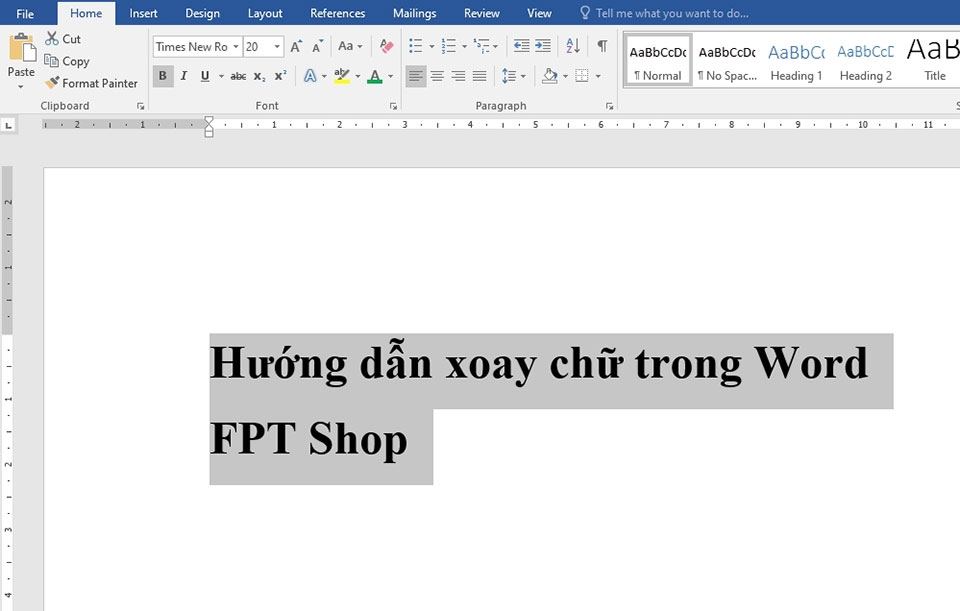The height and width of the screenshot is (611, 960).
Task: Open the Font dialog launcher
Action: 392,105
